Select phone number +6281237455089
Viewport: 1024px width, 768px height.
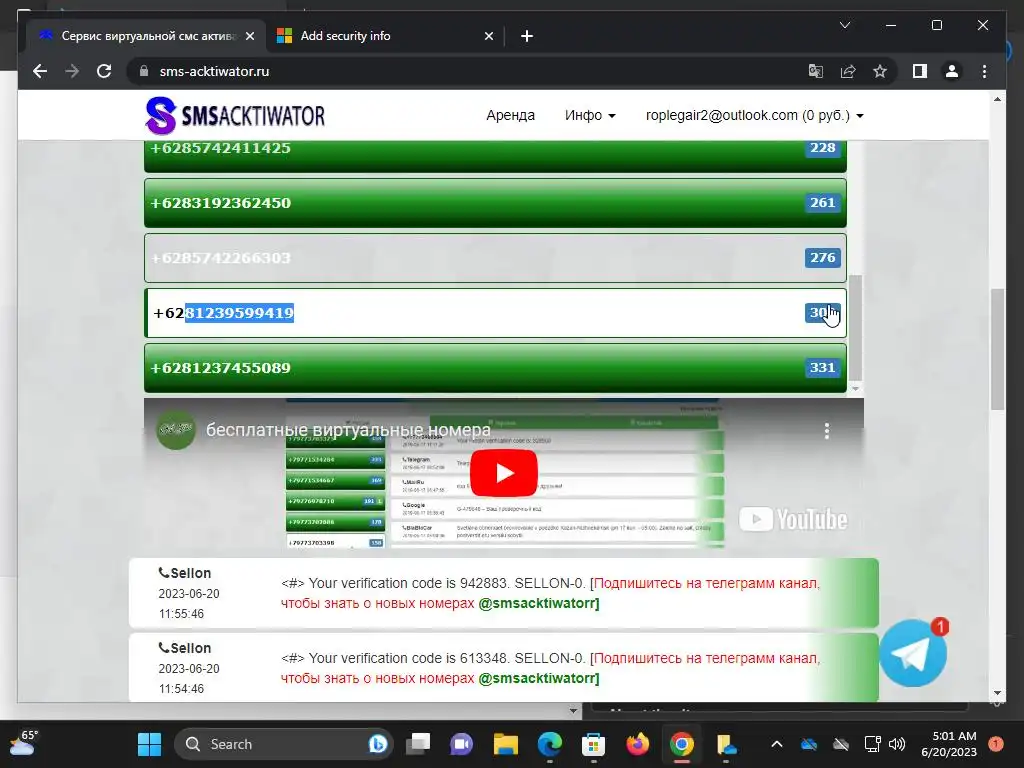point(495,368)
